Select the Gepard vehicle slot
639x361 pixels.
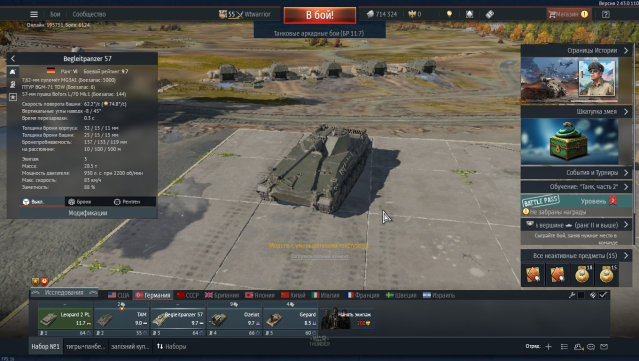tap(290, 320)
